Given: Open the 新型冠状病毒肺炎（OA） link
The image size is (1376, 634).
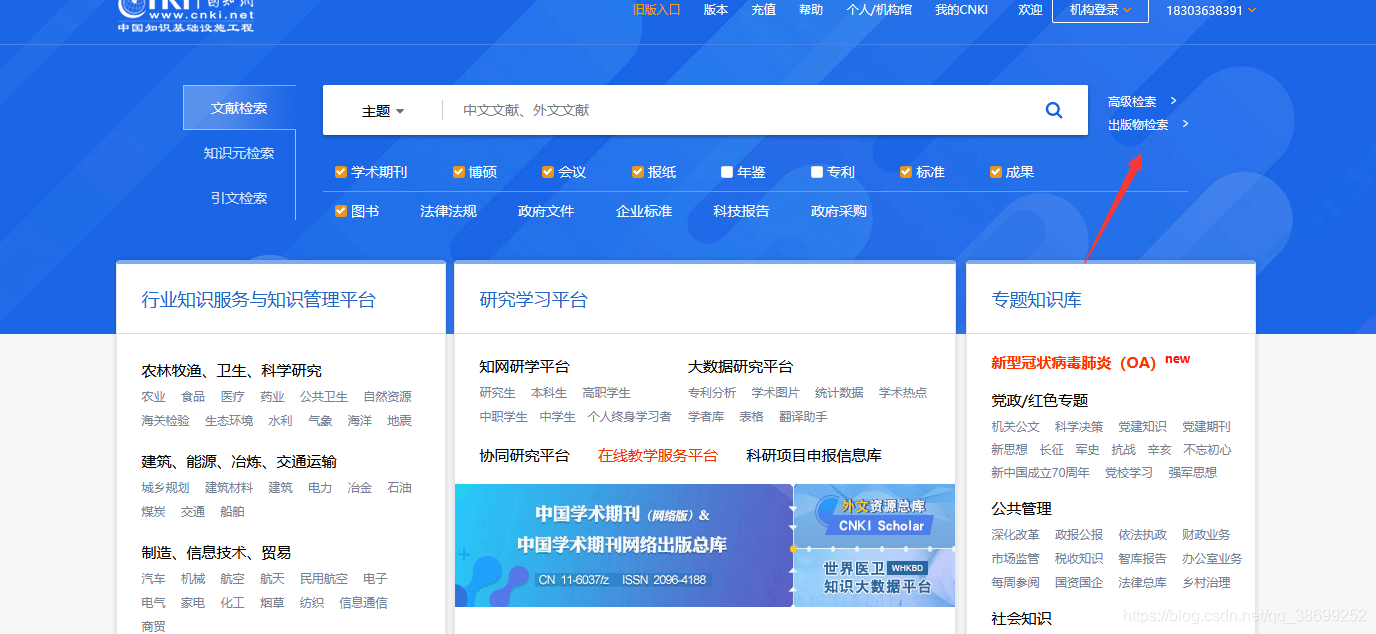Looking at the screenshot, I should [x=1074, y=363].
